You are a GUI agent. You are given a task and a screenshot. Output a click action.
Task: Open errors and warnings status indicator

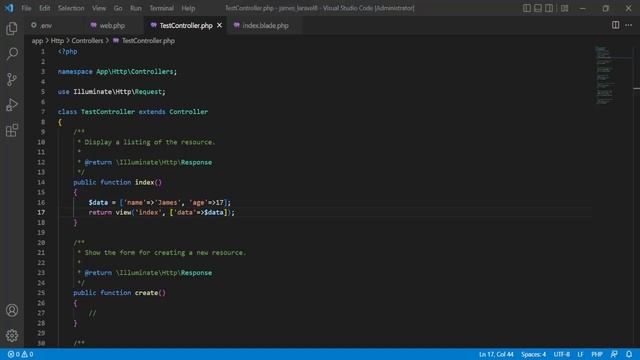click(x=20, y=354)
